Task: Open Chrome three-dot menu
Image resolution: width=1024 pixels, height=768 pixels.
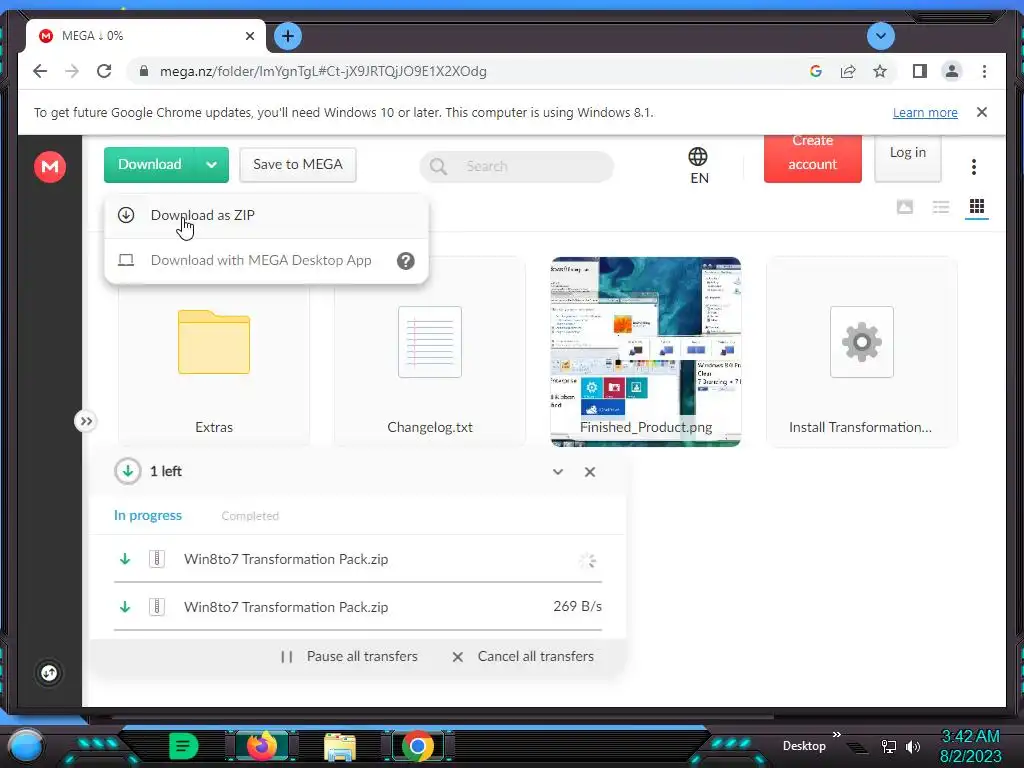Action: tap(984, 71)
